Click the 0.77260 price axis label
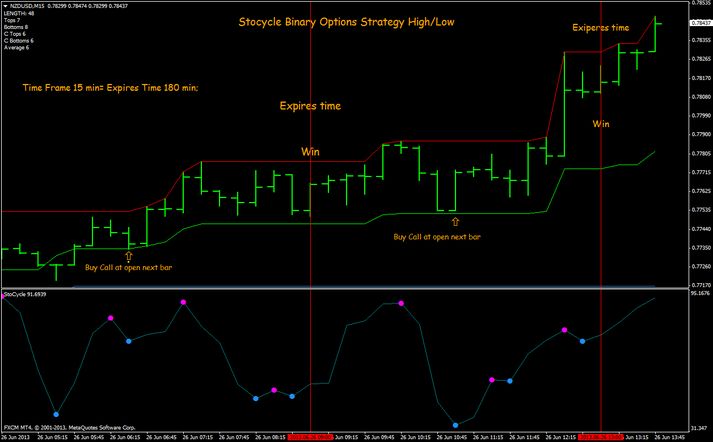Viewport: 713px width, 442px height. pos(702,266)
